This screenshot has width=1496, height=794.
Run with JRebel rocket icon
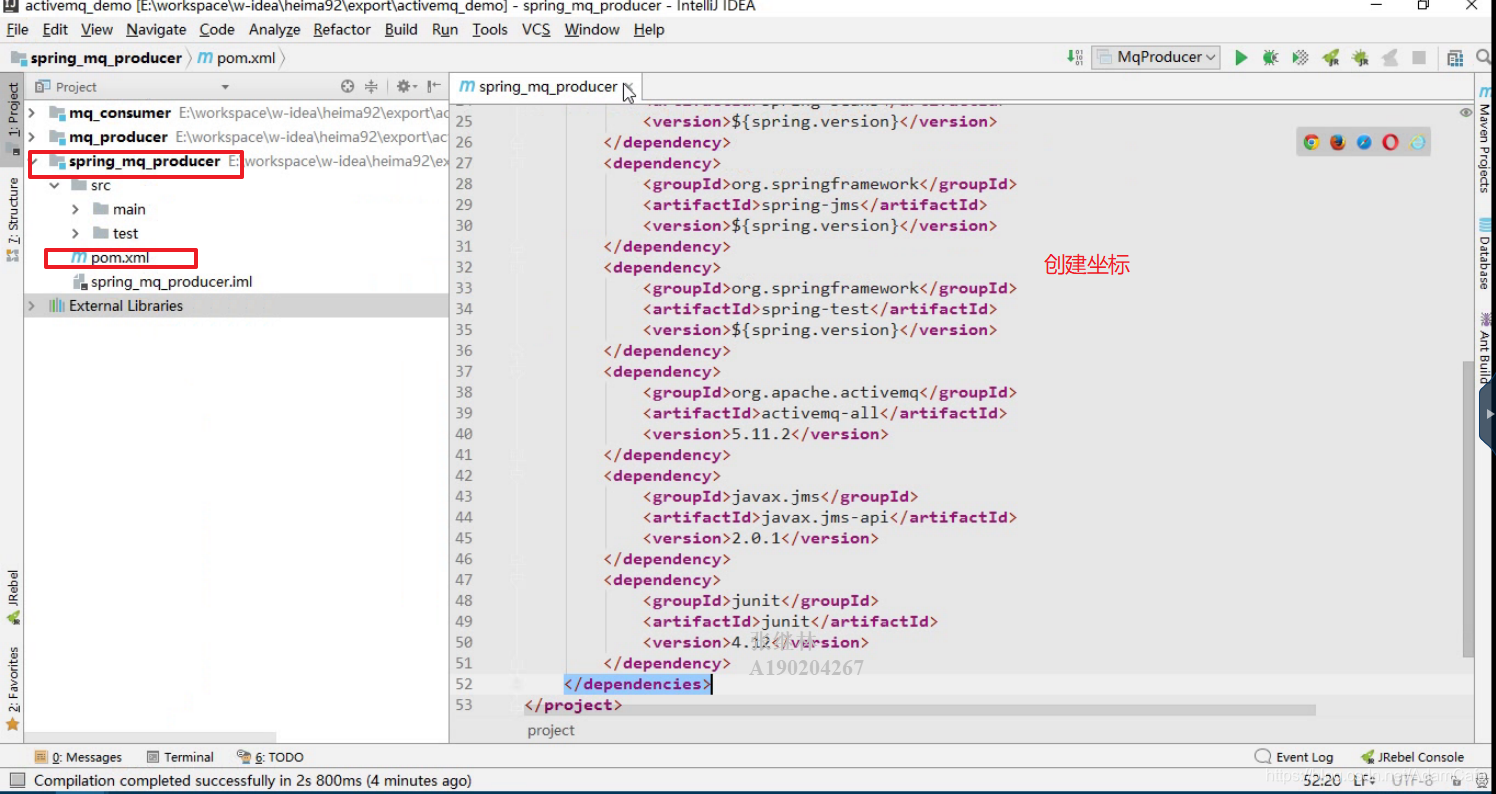pyautogui.click(x=1330, y=58)
